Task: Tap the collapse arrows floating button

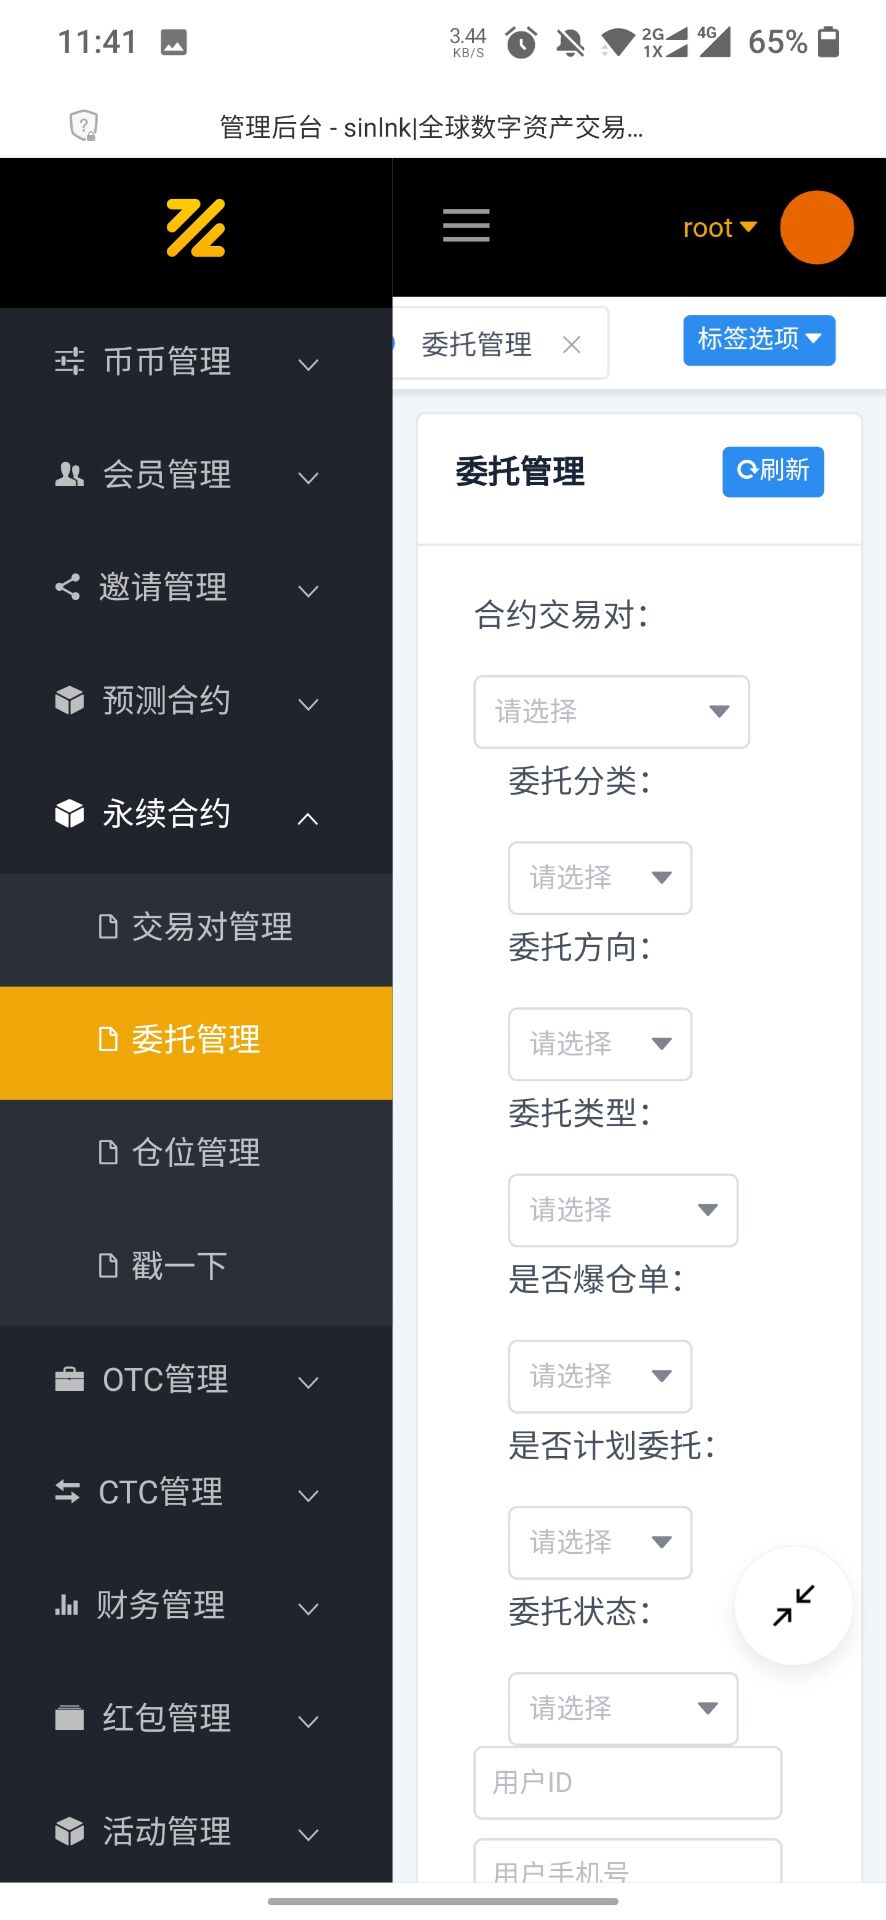Action: (794, 1606)
